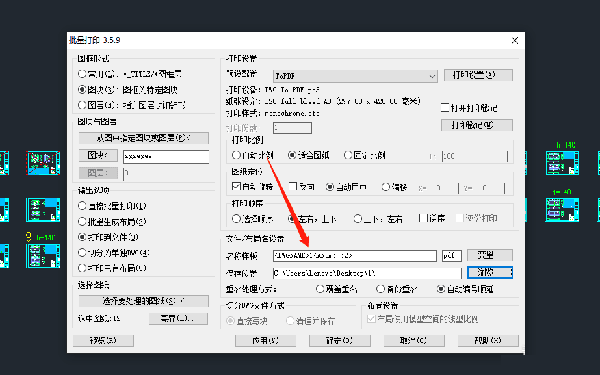Click the 打印设置 print settings button

click(x=478, y=75)
